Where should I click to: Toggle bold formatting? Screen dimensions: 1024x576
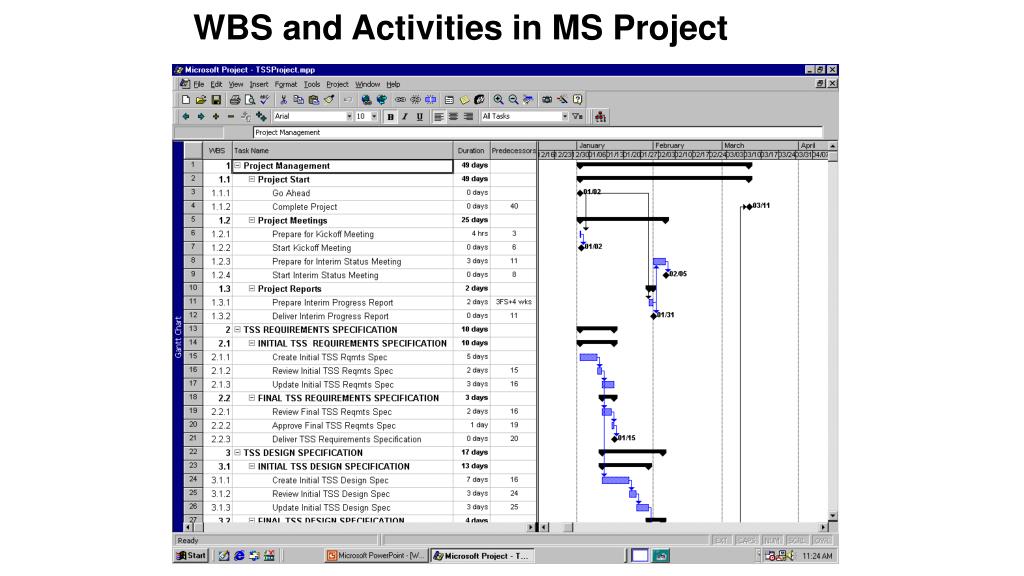point(391,117)
